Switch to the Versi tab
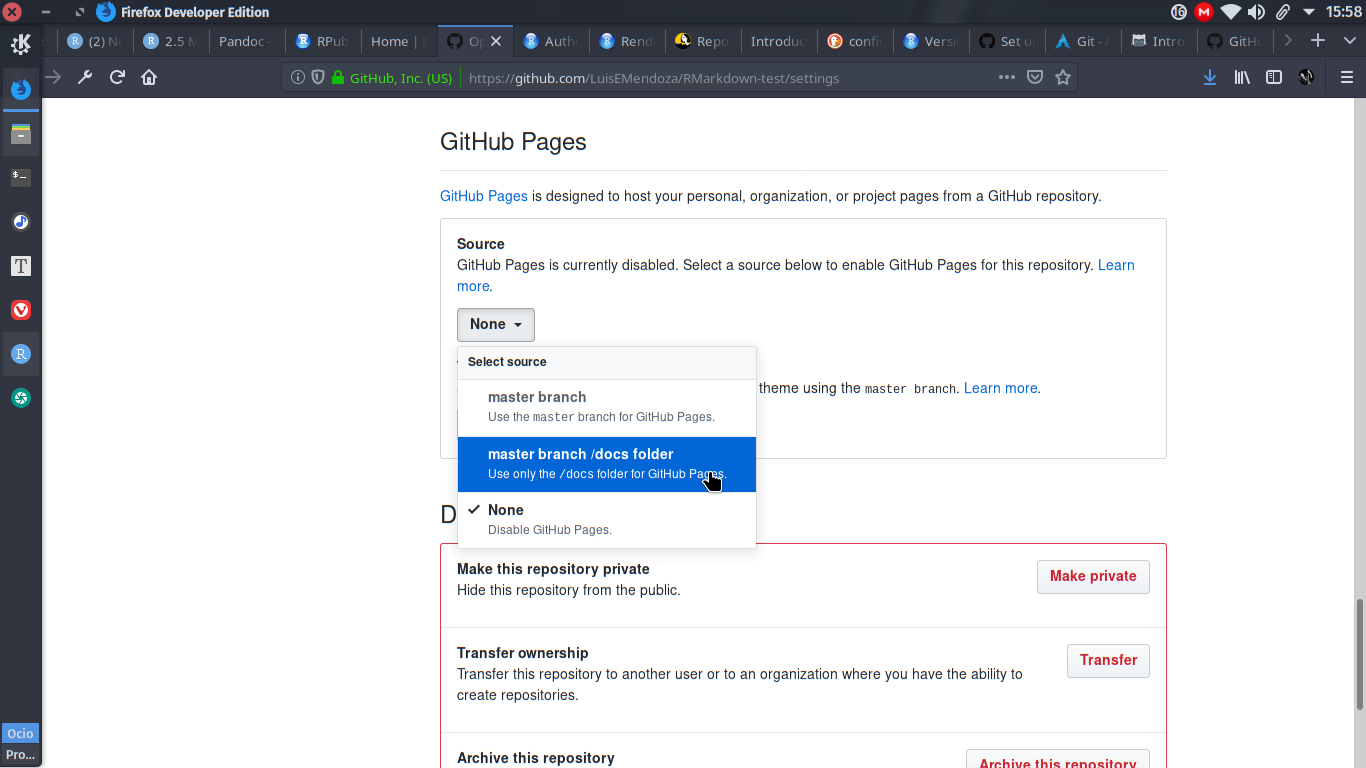The image size is (1366, 768). (931, 41)
